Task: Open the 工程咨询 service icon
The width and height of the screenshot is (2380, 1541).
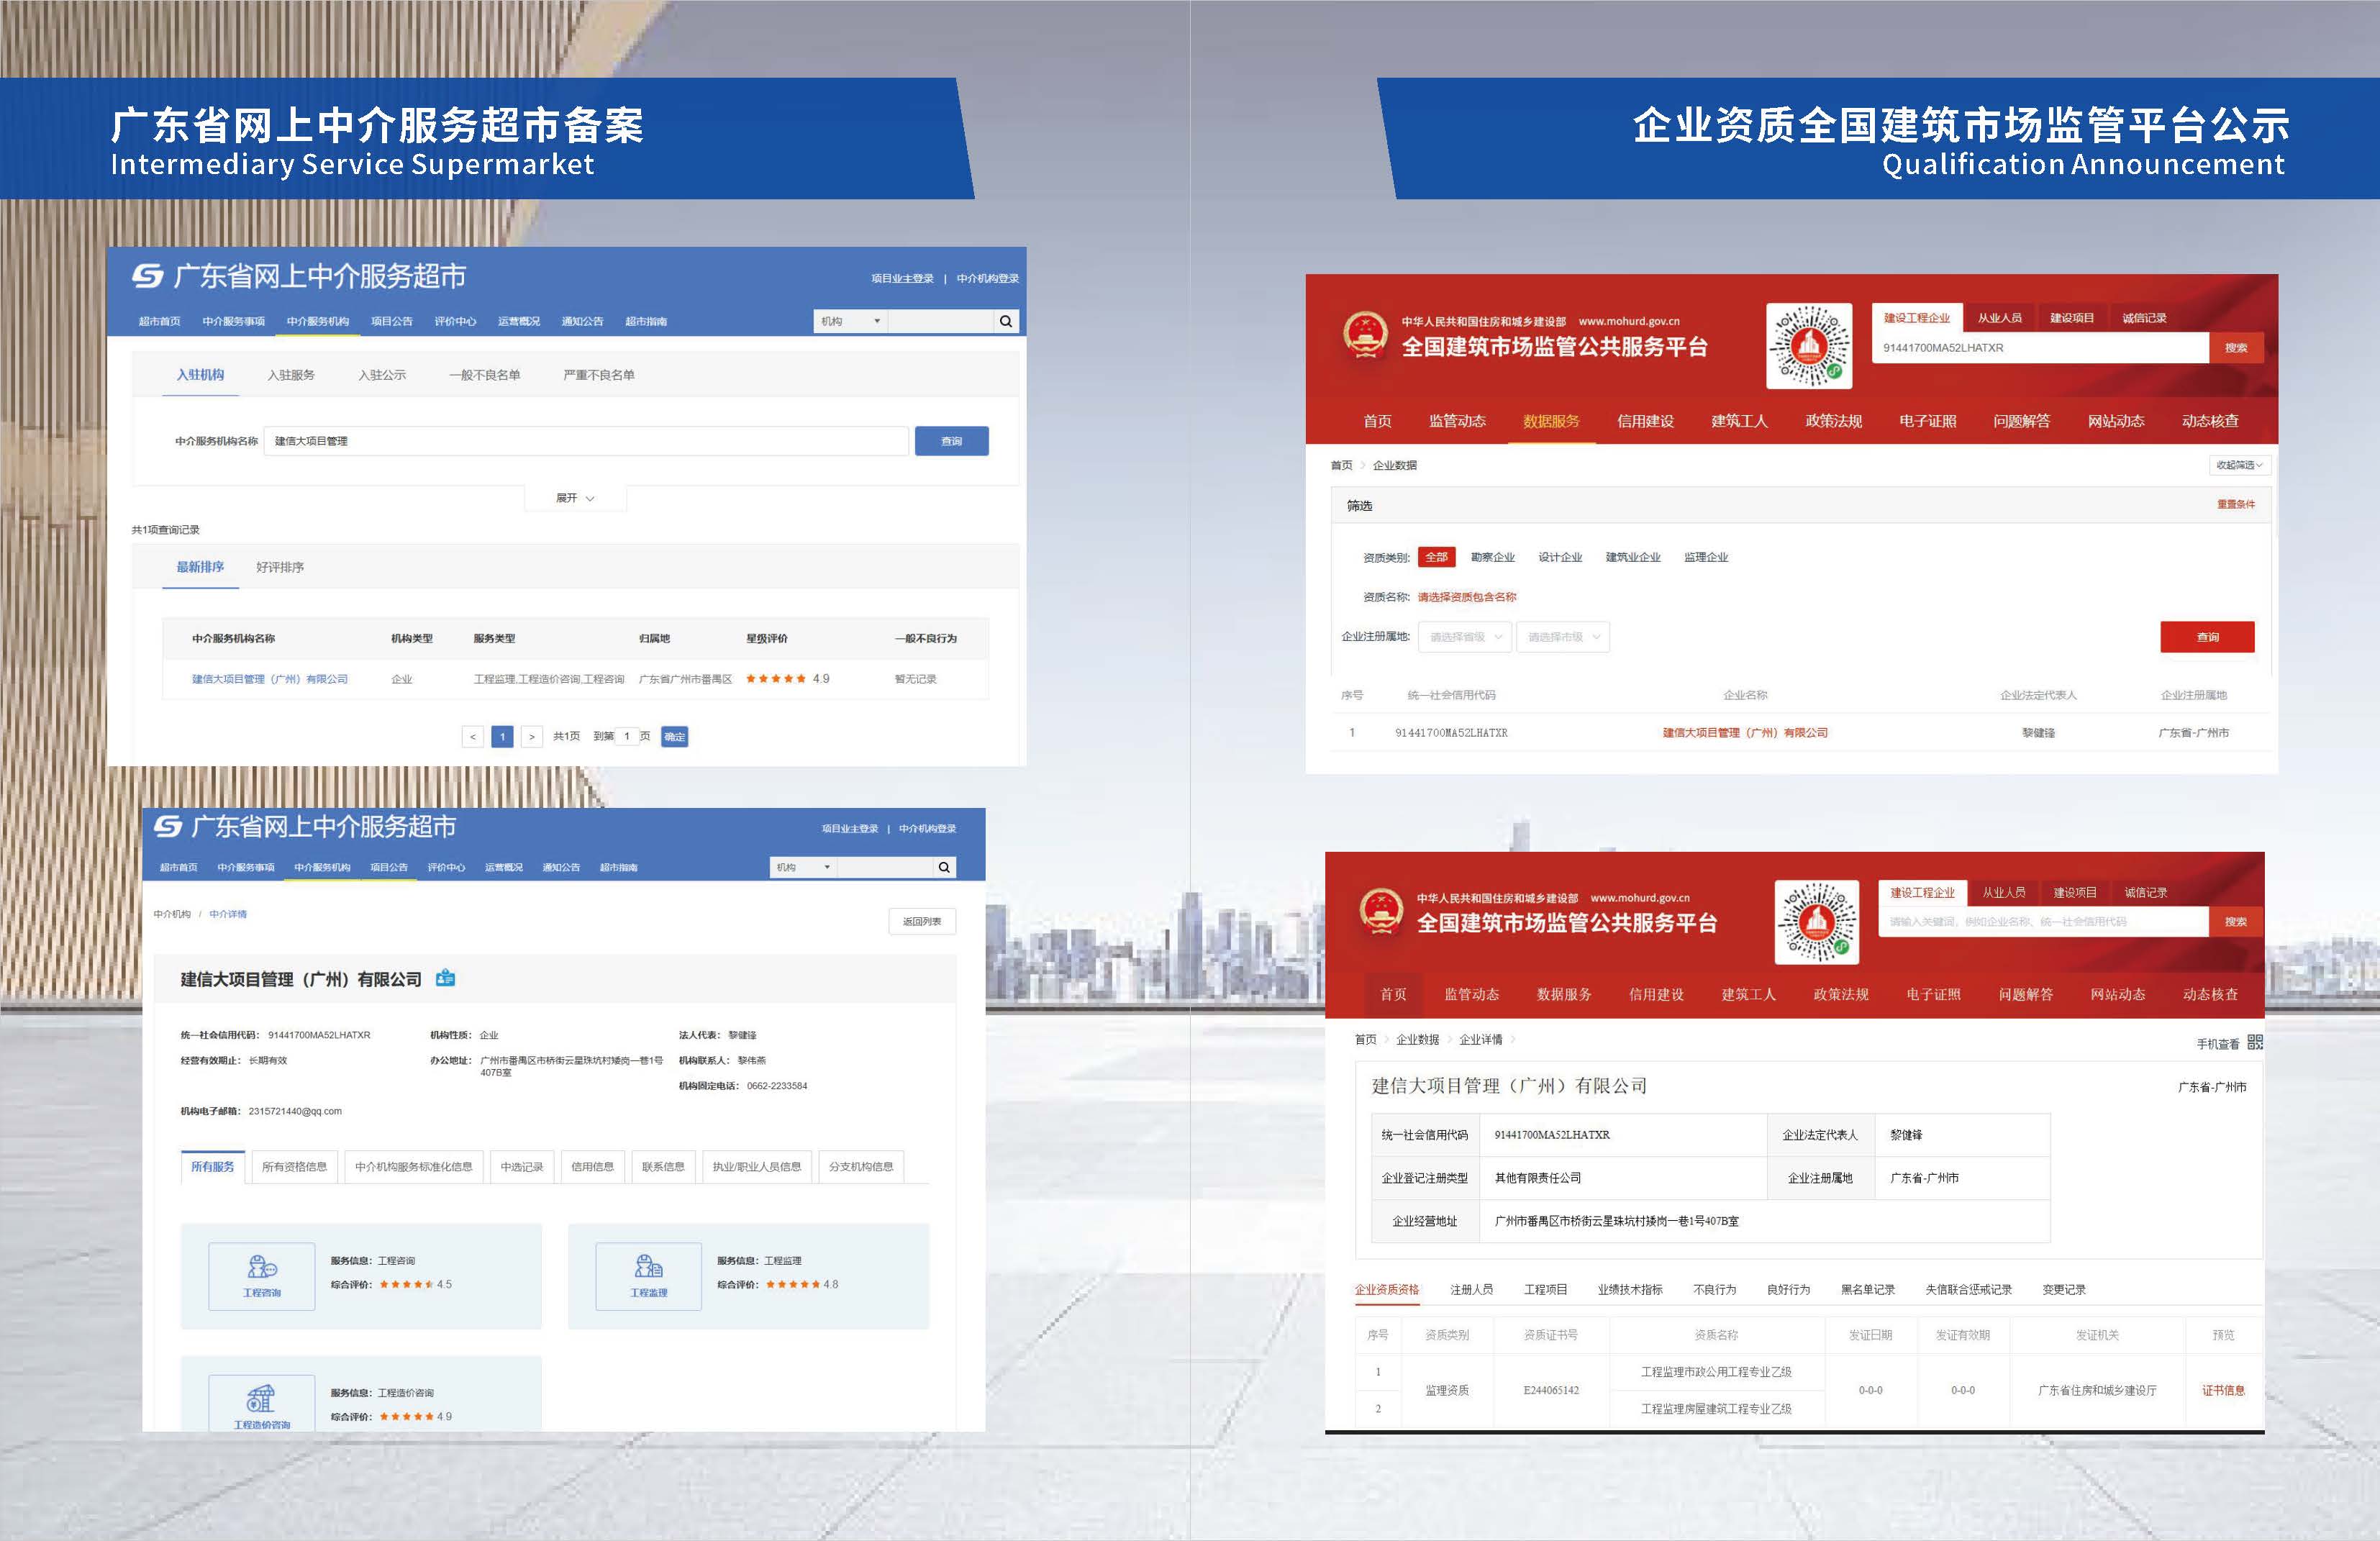Action: pos(262,1276)
